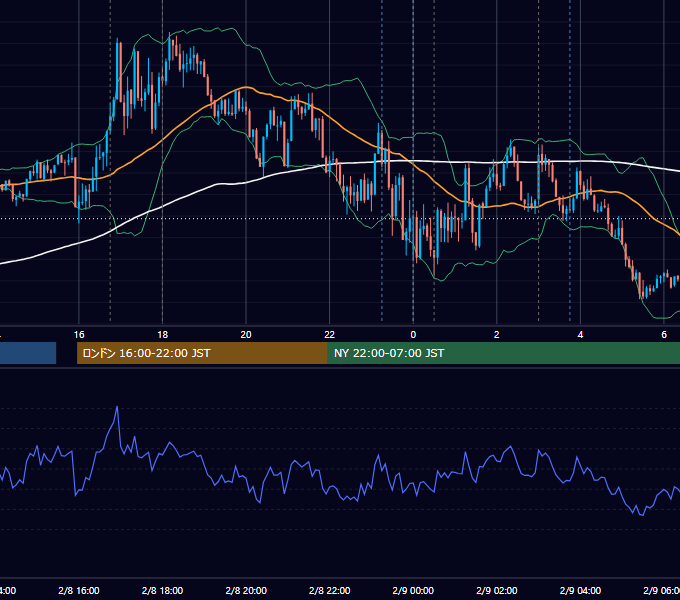Viewport: 680px width, 600px height.
Task: Click the blue session bar before London
Action: point(28,353)
